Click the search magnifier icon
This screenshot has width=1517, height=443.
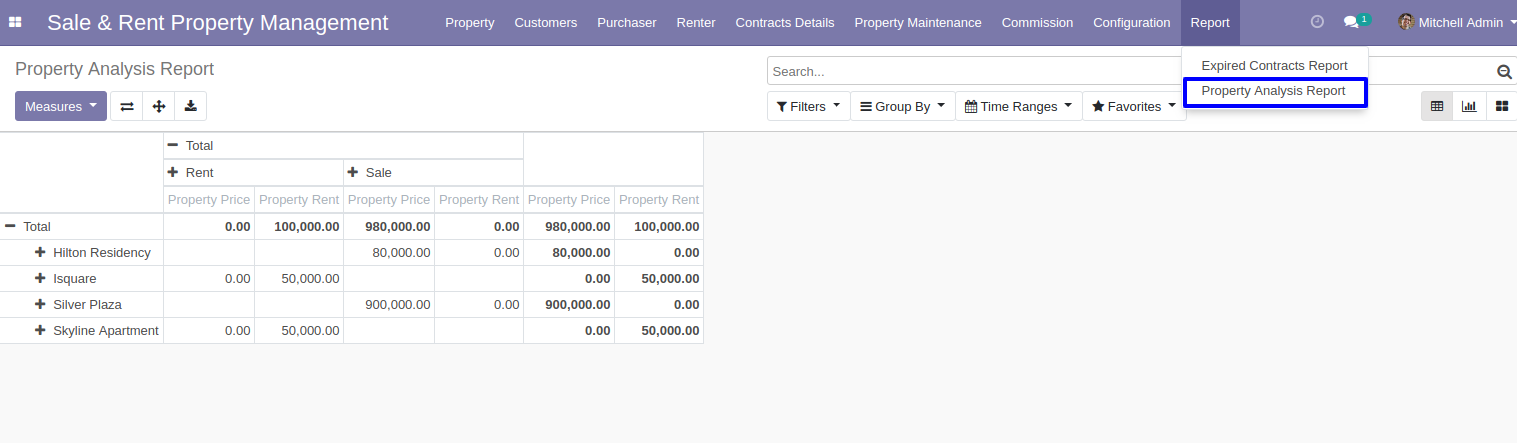1504,72
